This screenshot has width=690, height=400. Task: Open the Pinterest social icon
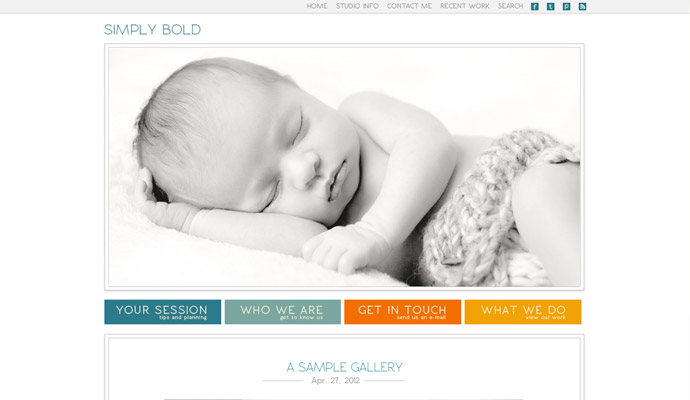click(x=566, y=6)
